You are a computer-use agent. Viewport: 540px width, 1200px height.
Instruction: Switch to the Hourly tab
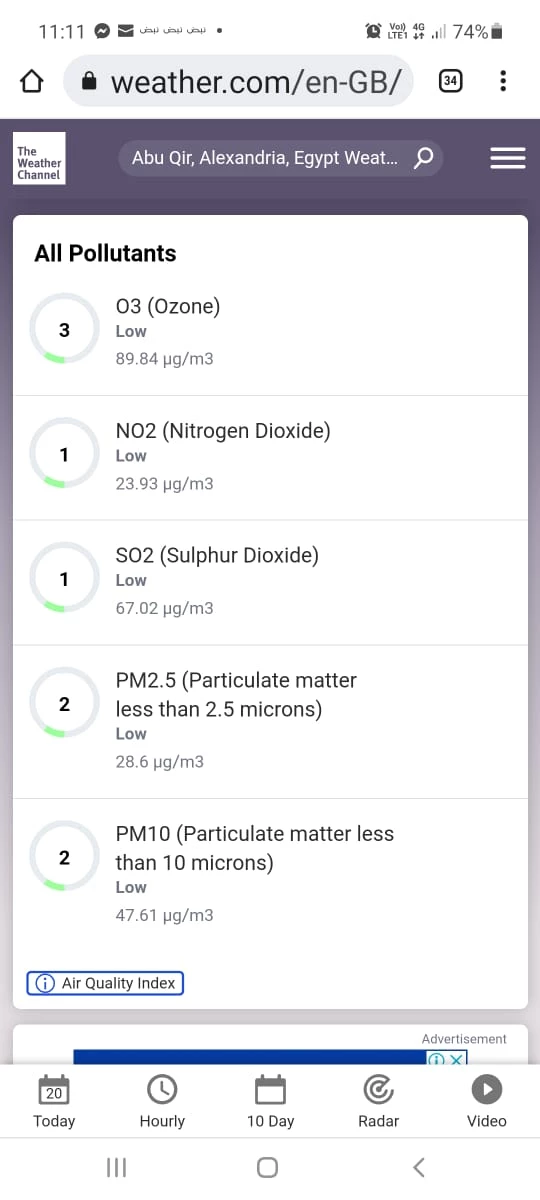click(162, 1102)
